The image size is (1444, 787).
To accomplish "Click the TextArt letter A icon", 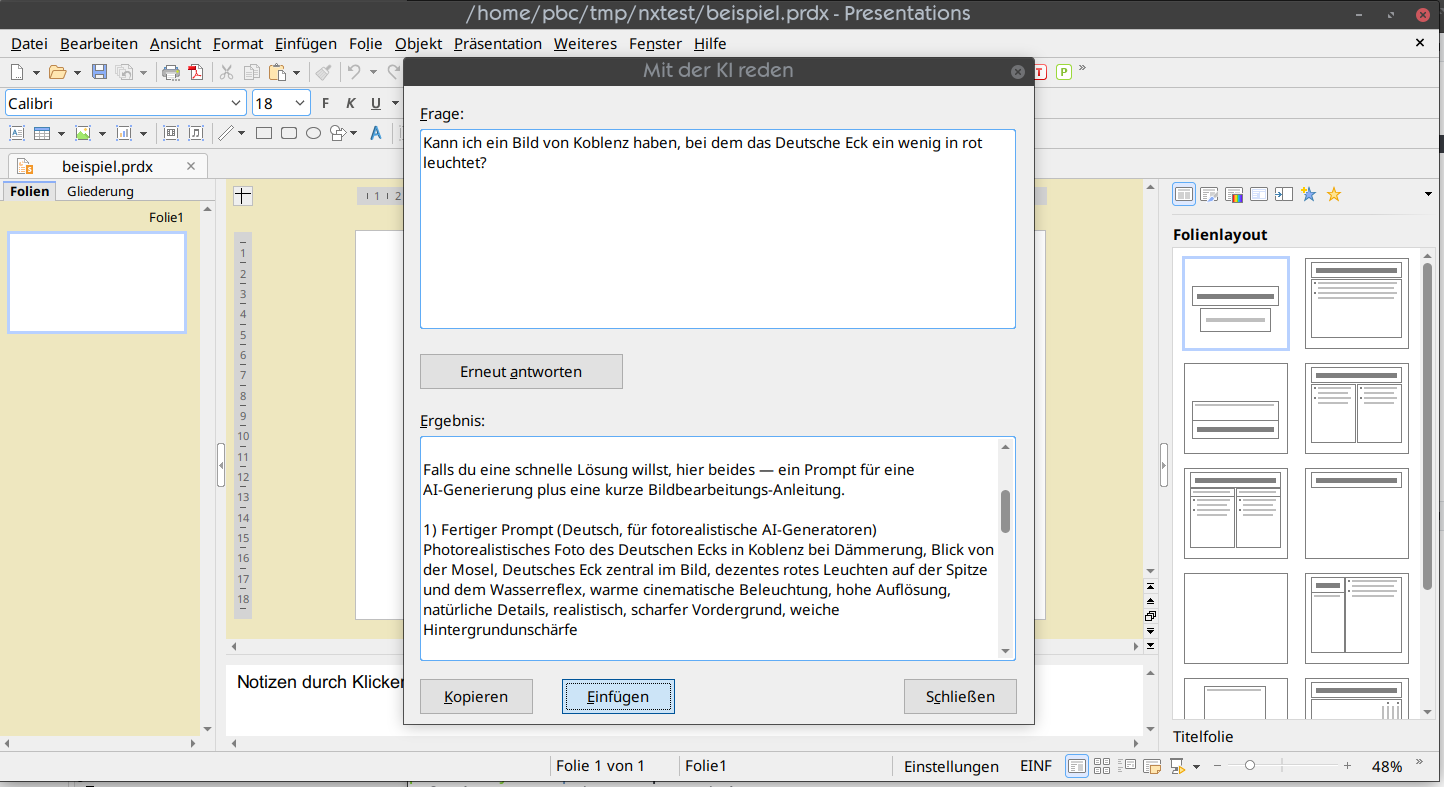I will coord(376,133).
